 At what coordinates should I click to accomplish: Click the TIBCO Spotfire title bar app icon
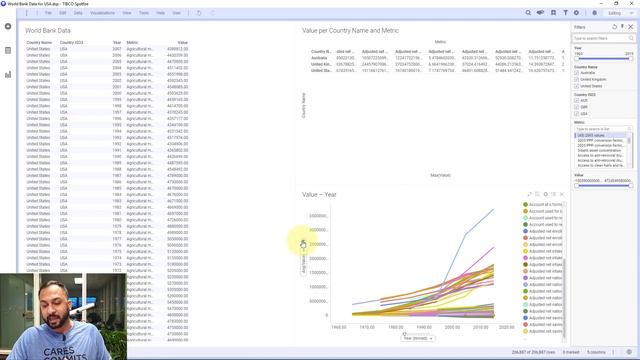[3, 4]
